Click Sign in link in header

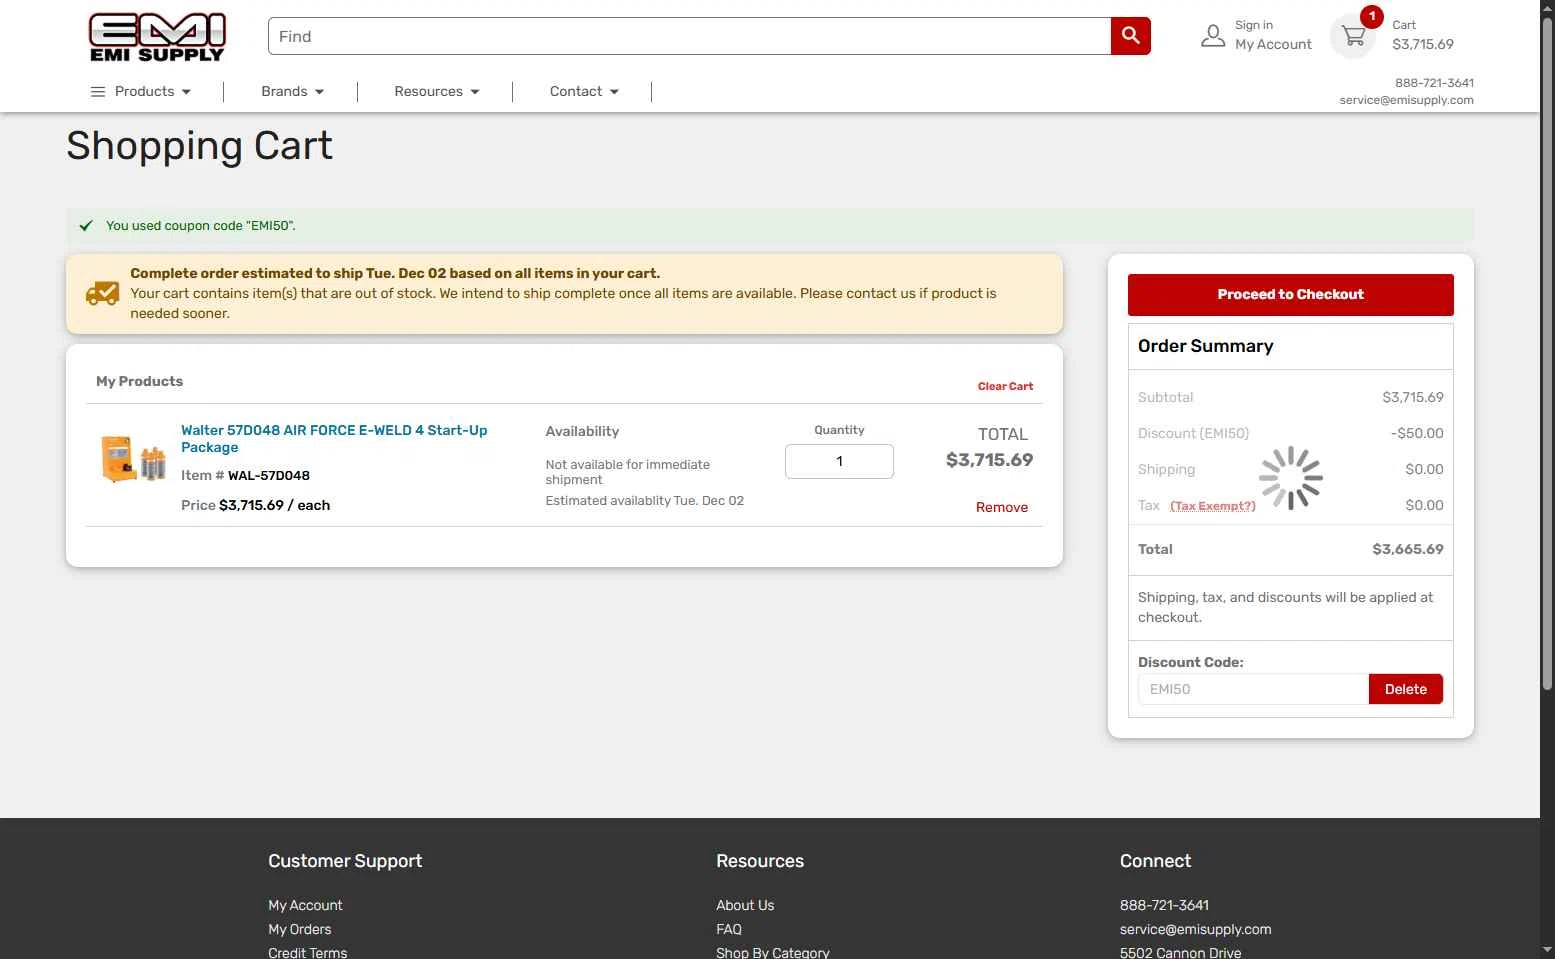[1254, 25]
